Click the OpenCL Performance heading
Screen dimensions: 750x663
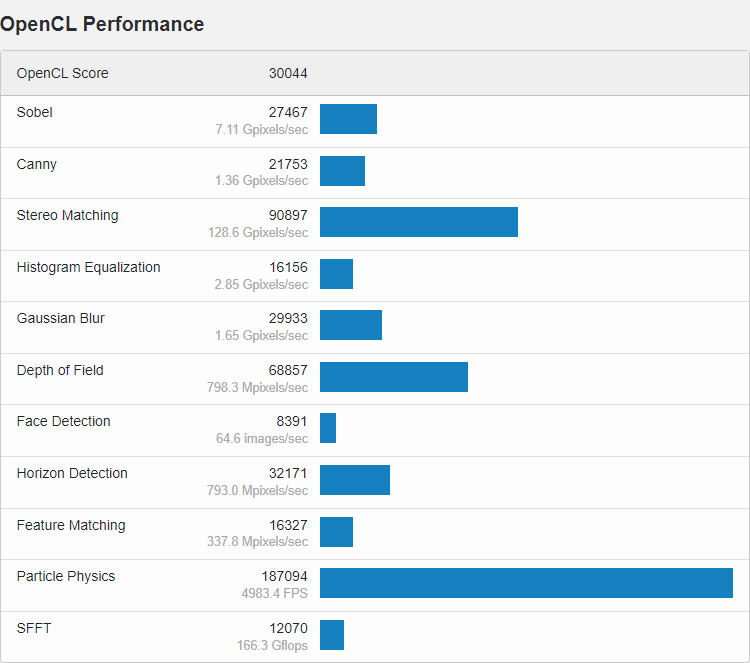pyautogui.click(x=102, y=24)
